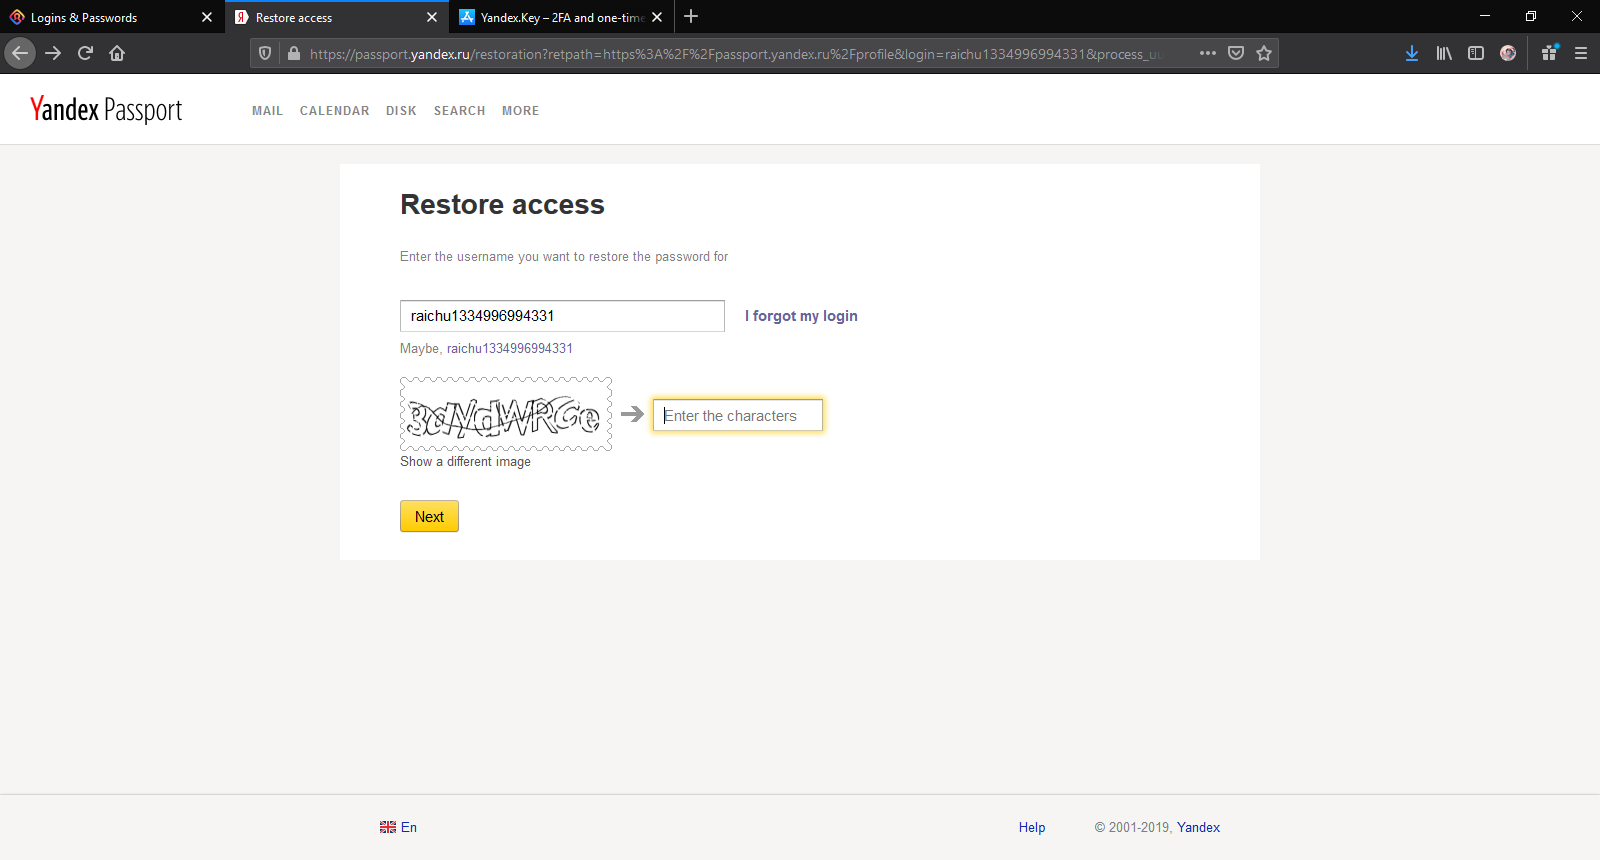Click the username input field
1600x860 pixels.
point(562,316)
